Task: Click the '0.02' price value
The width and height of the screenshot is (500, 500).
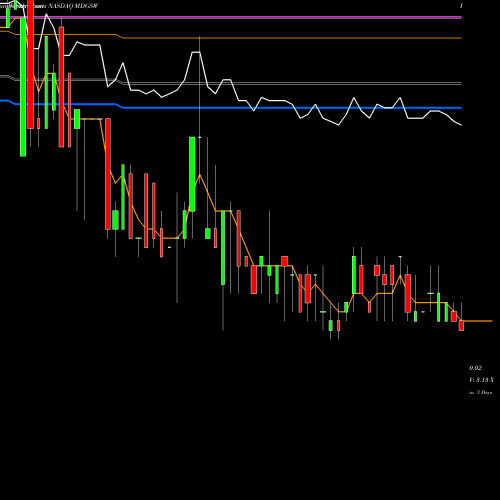Action: (475, 368)
